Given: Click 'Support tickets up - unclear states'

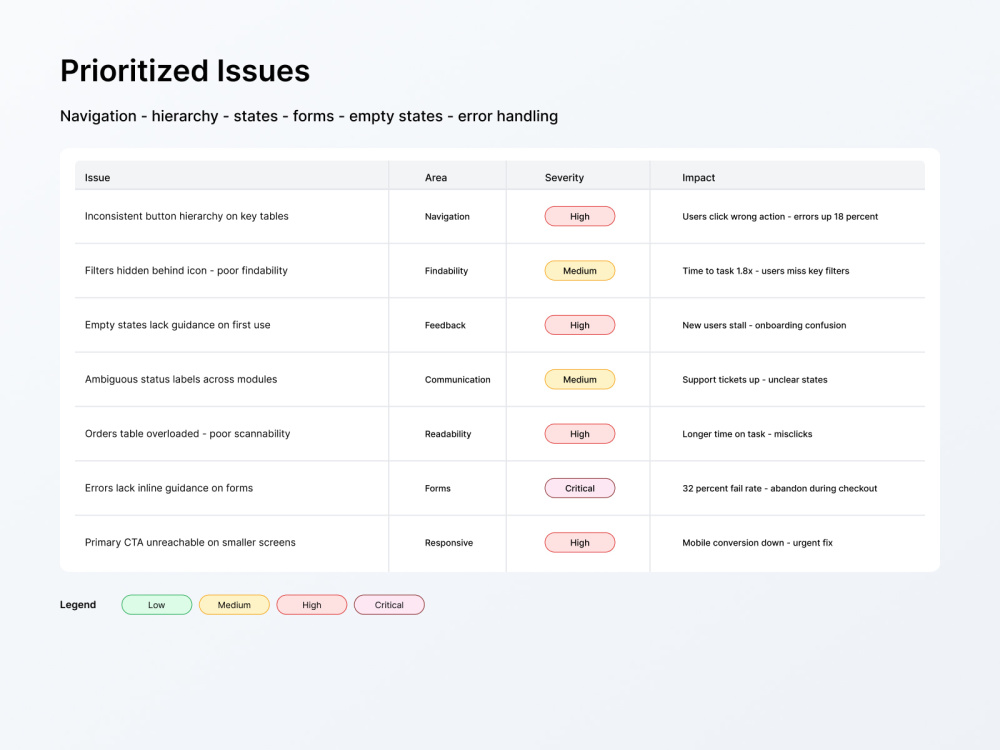Looking at the screenshot, I should click(754, 379).
